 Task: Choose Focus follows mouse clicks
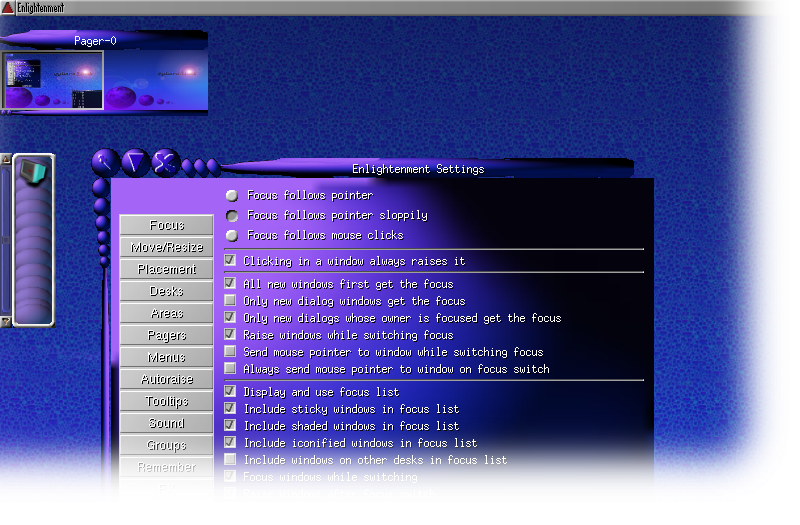232,236
